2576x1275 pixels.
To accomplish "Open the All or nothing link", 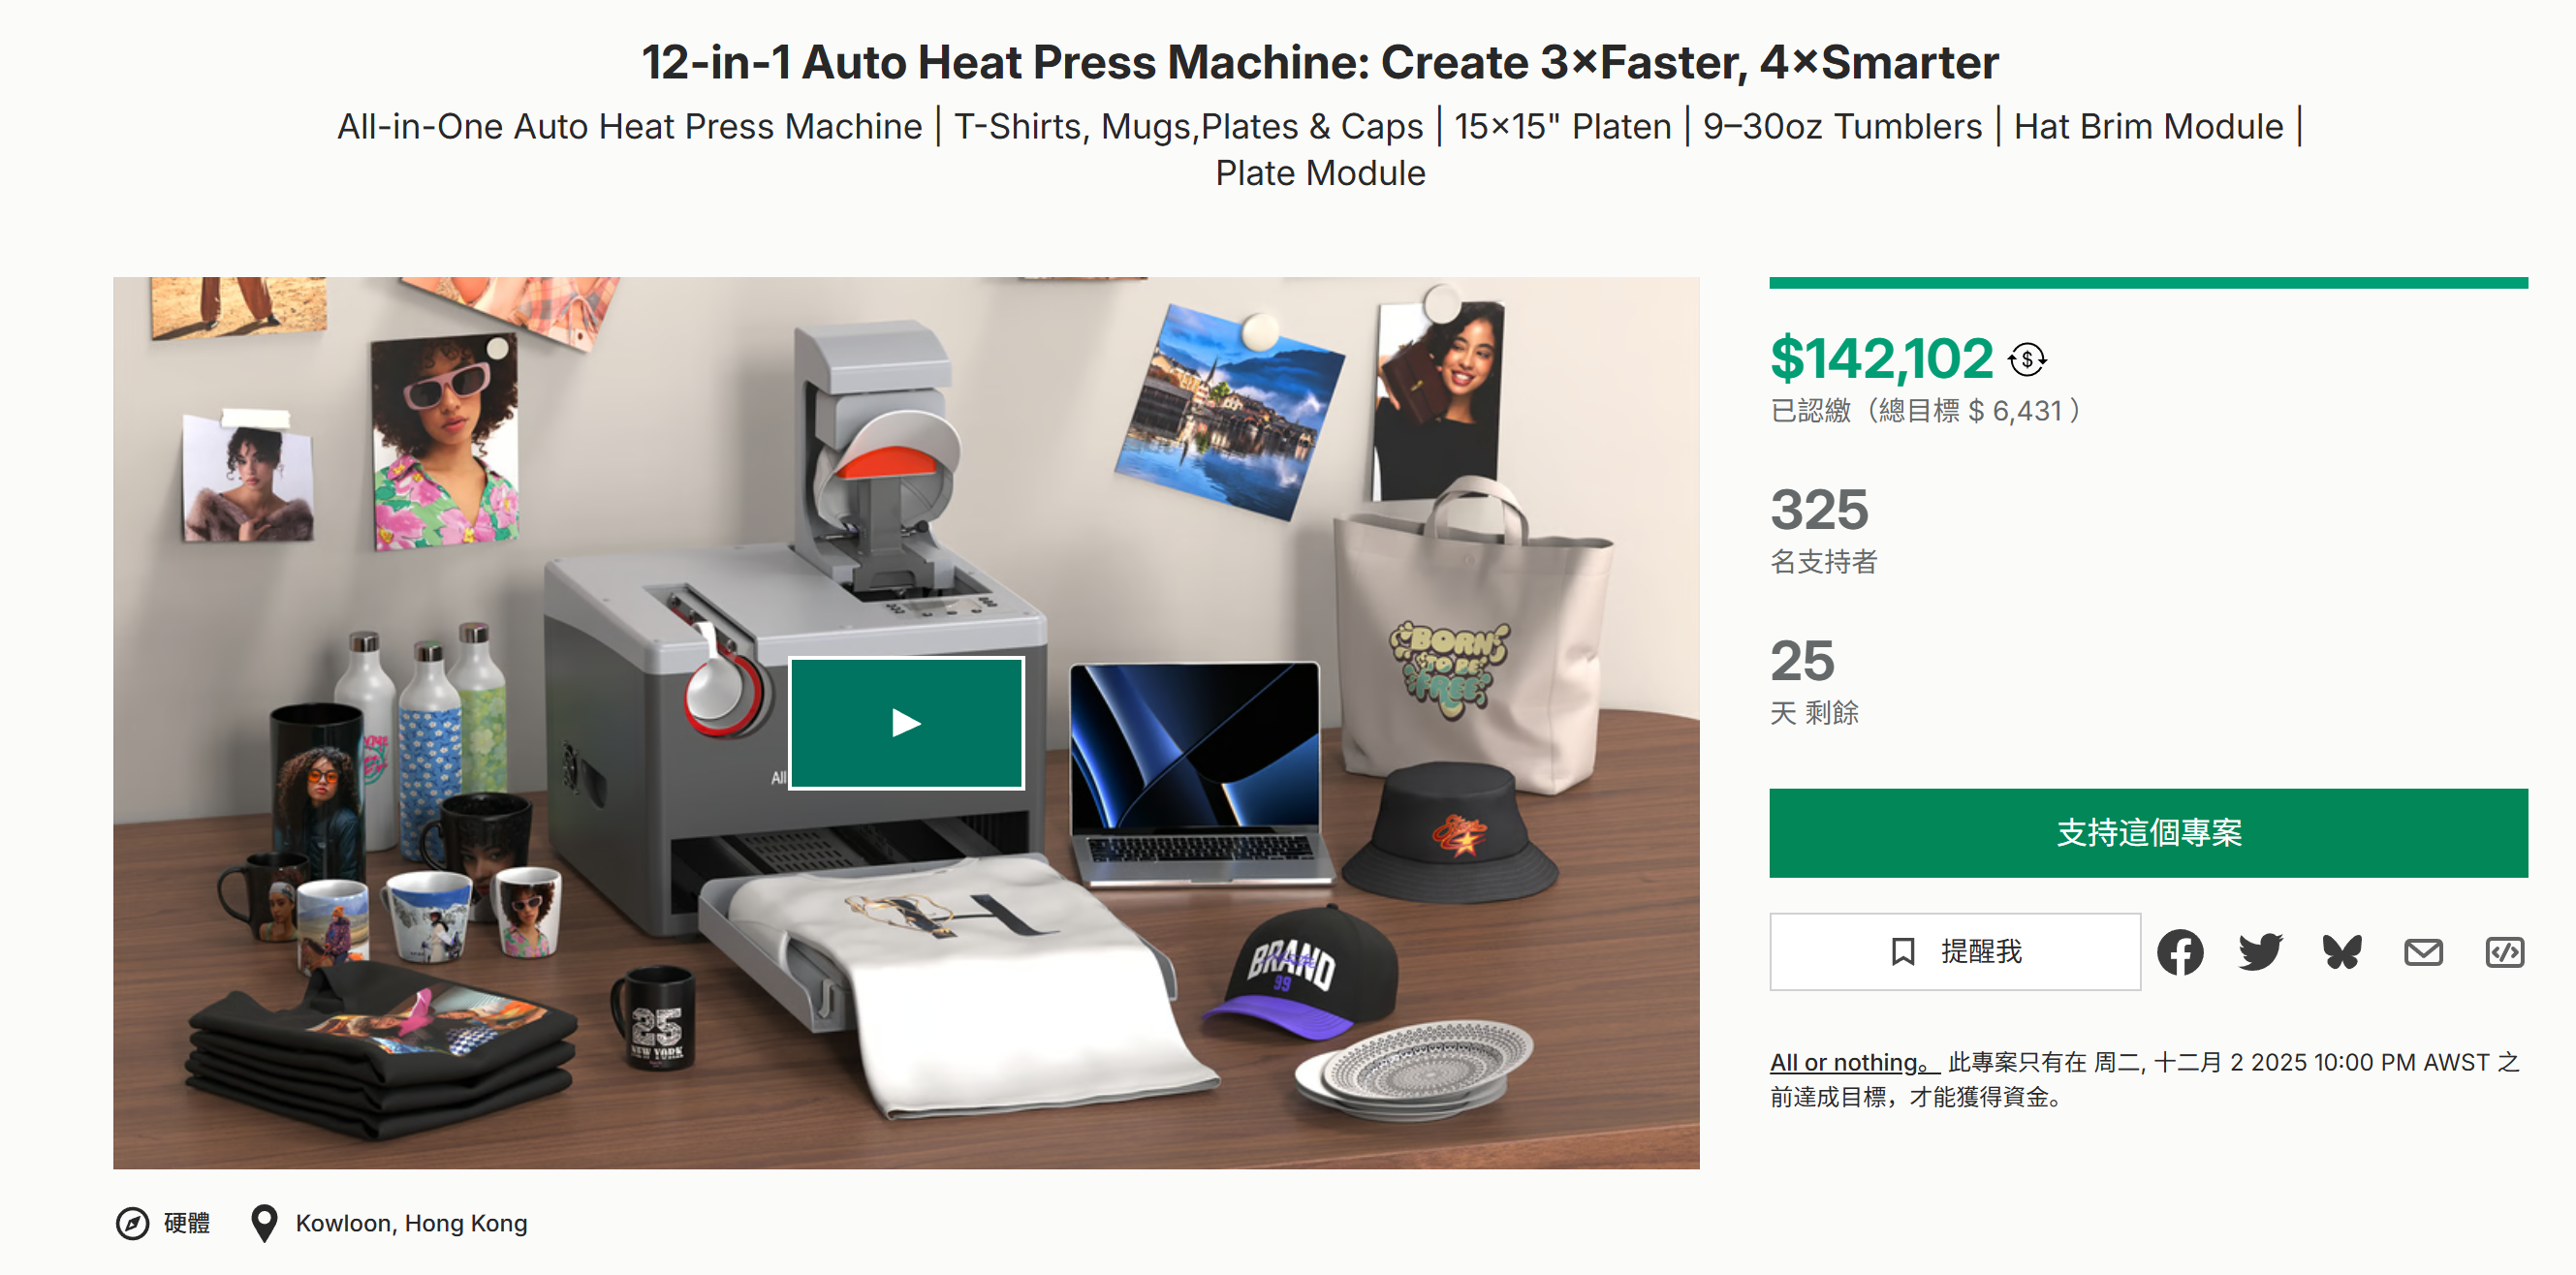I will [1854, 1062].
